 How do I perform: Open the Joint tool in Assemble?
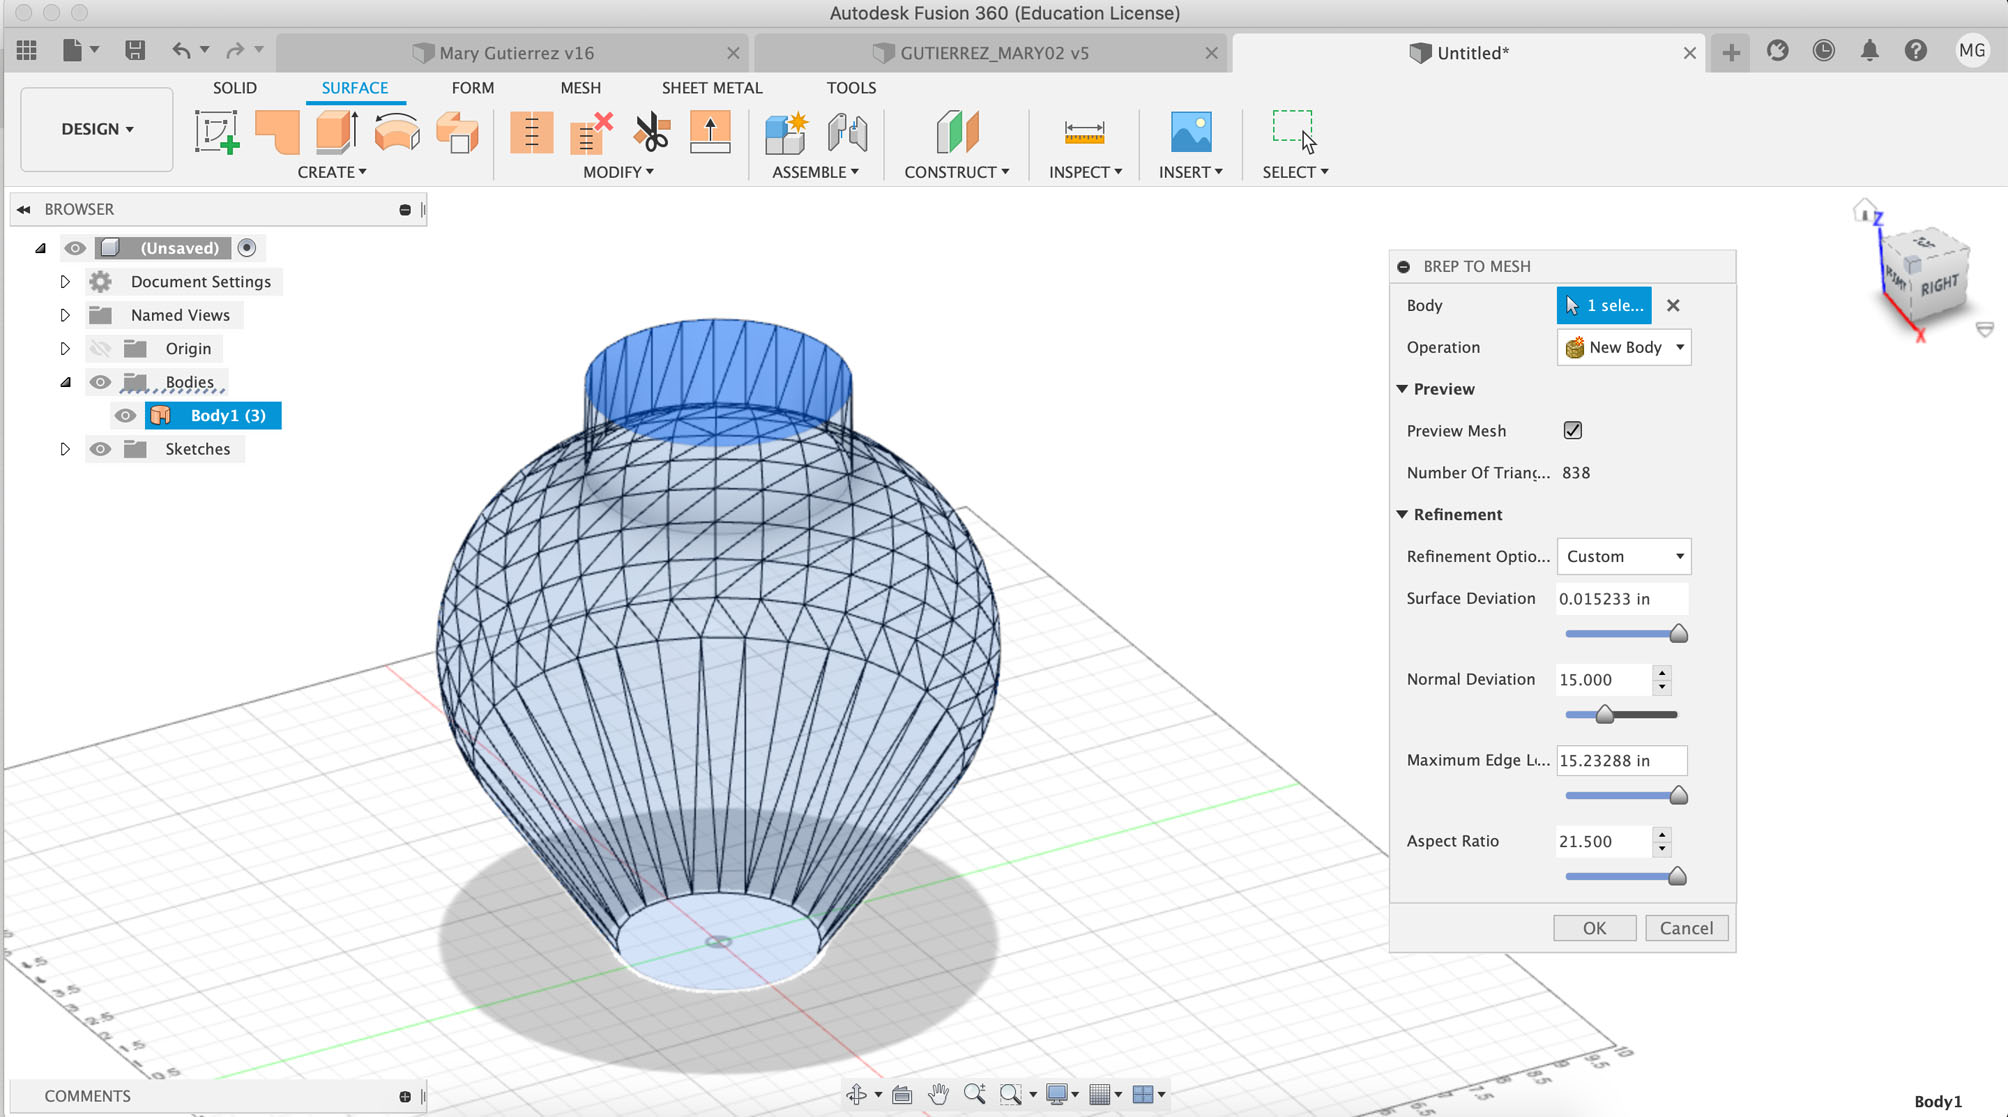(x=847, y=132)
